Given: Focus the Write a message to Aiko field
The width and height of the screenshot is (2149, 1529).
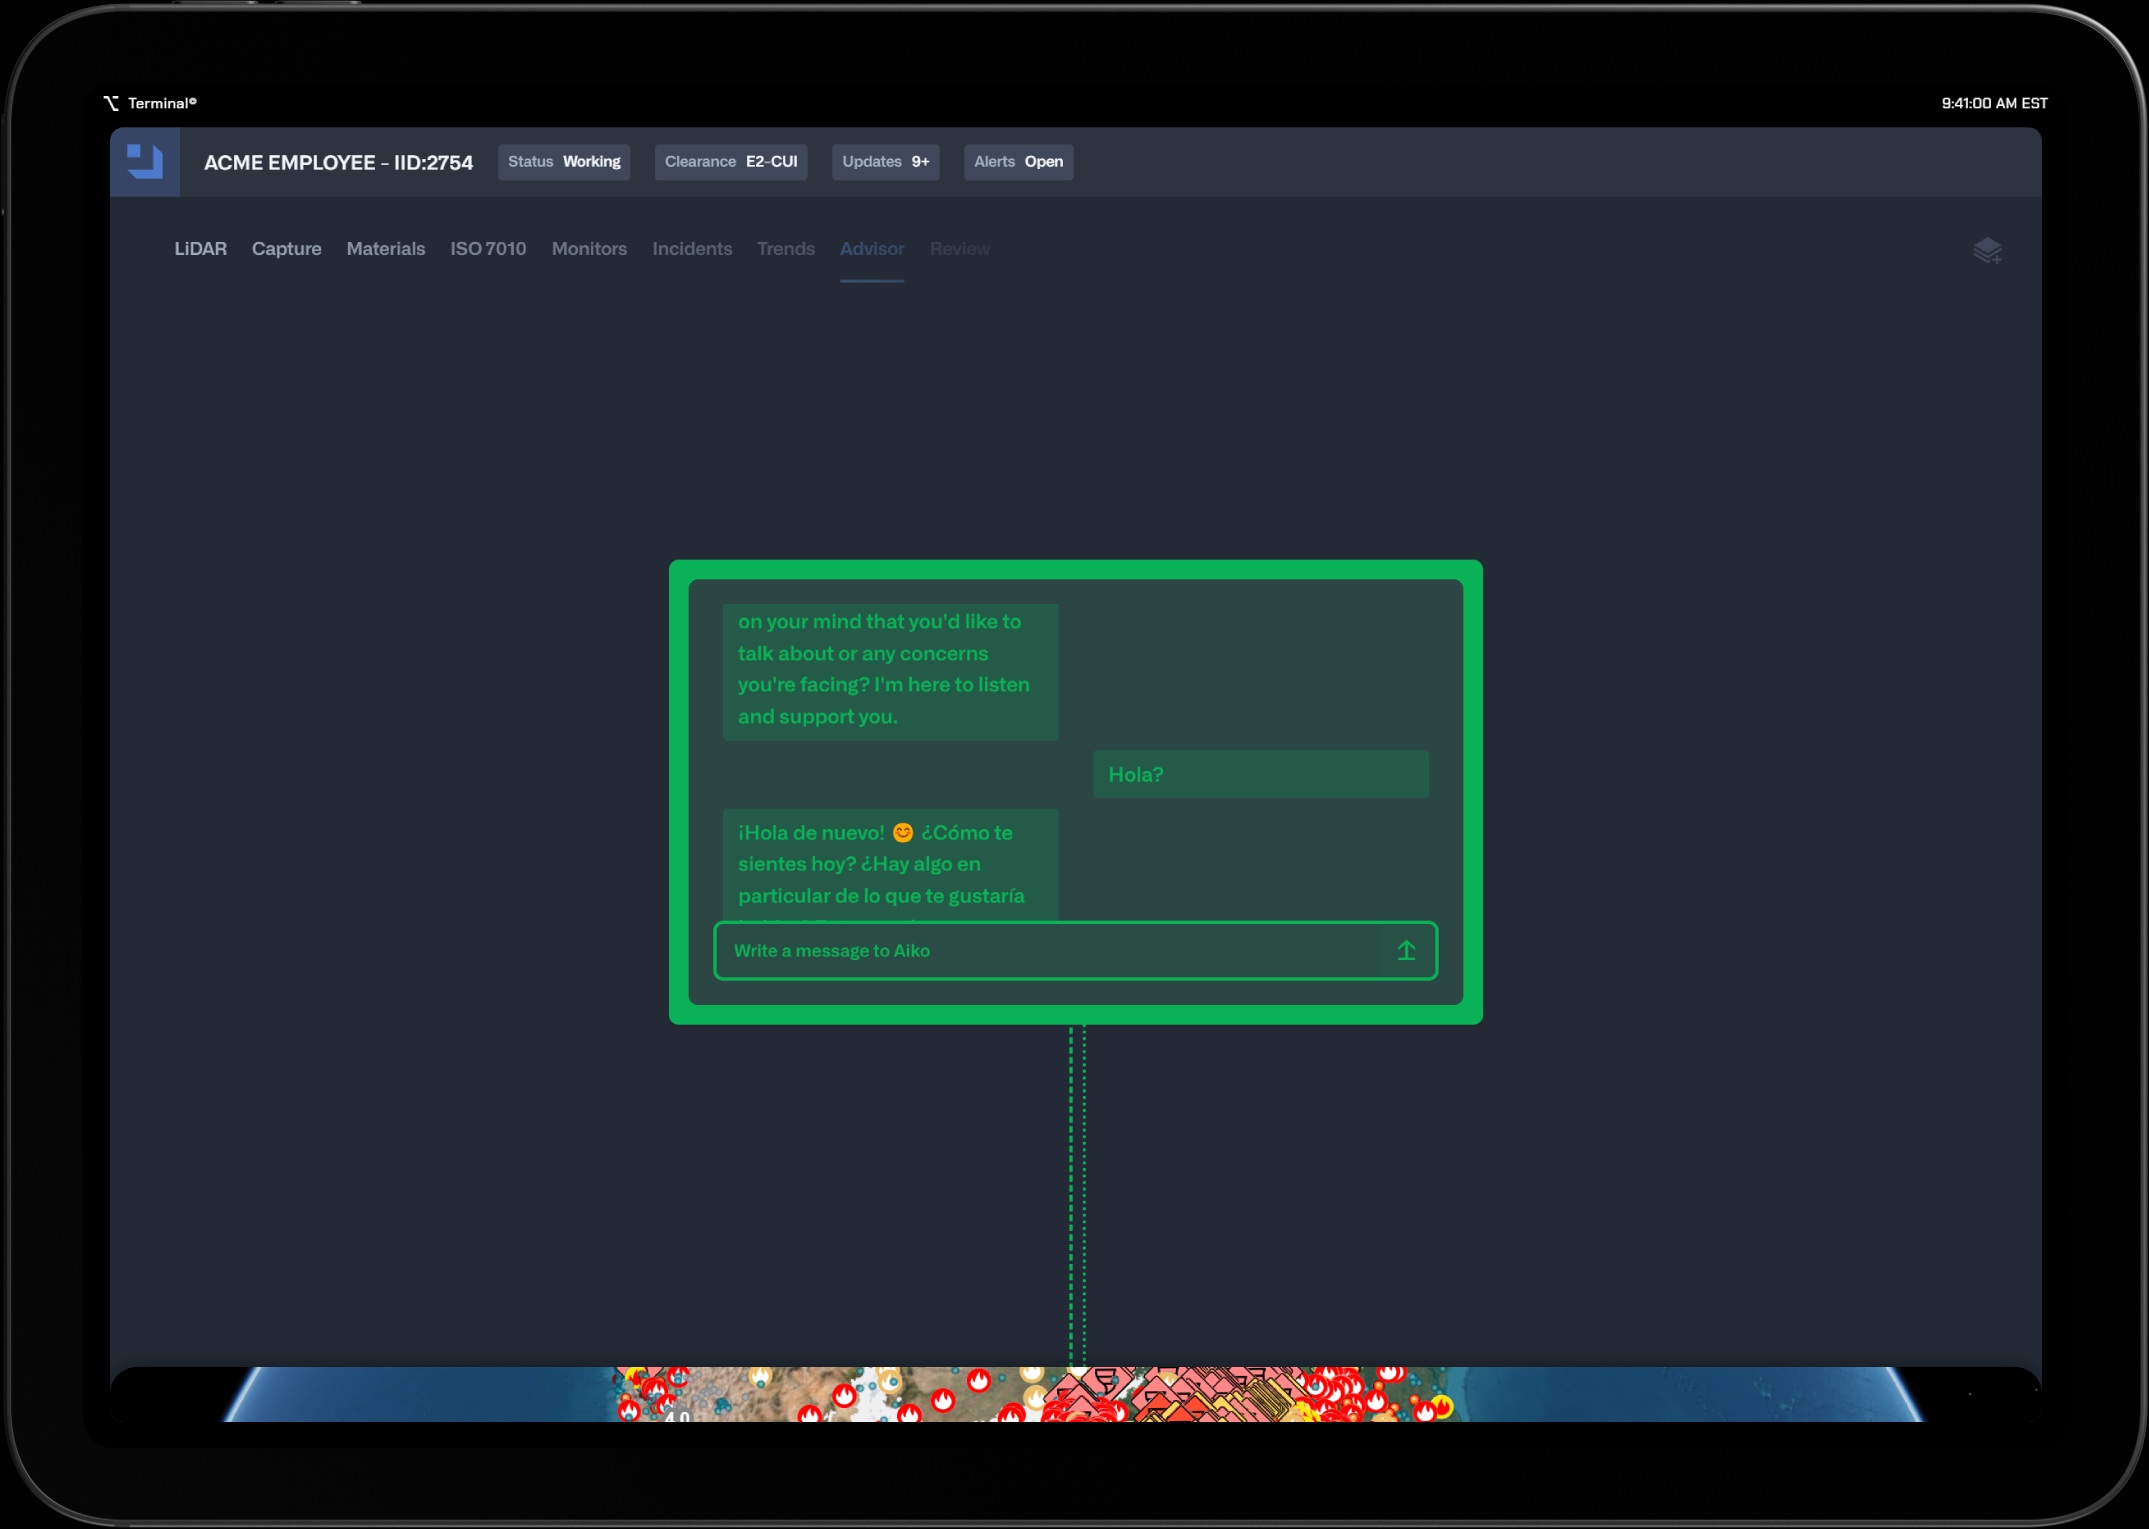Looking at the screenshot, I should coord(1040,950).
